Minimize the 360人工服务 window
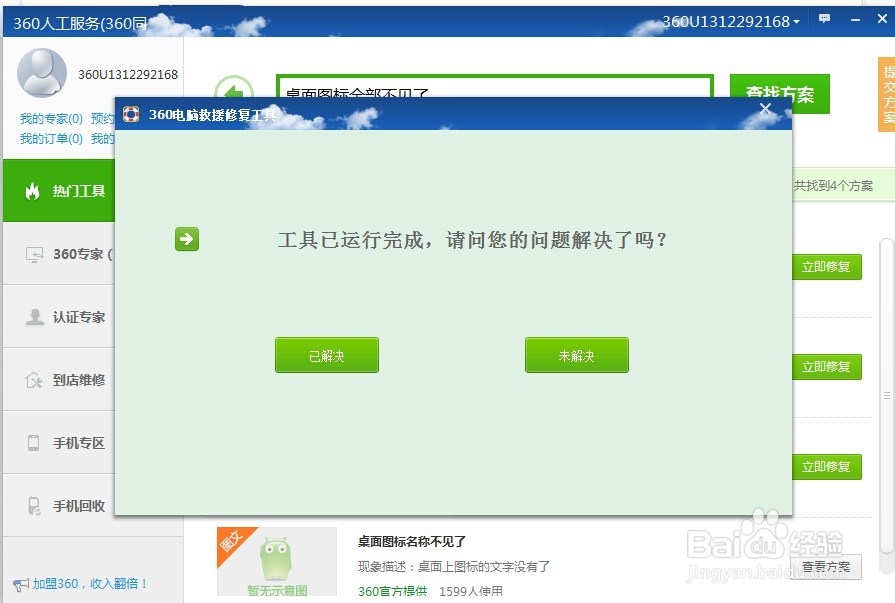 855,19
